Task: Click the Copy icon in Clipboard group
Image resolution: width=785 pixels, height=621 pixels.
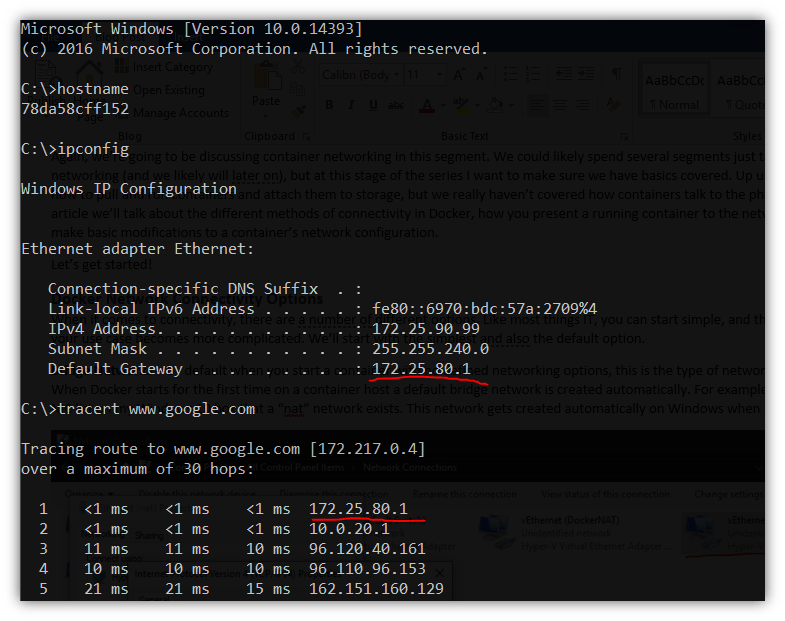Action: click(x=297, y=89)
